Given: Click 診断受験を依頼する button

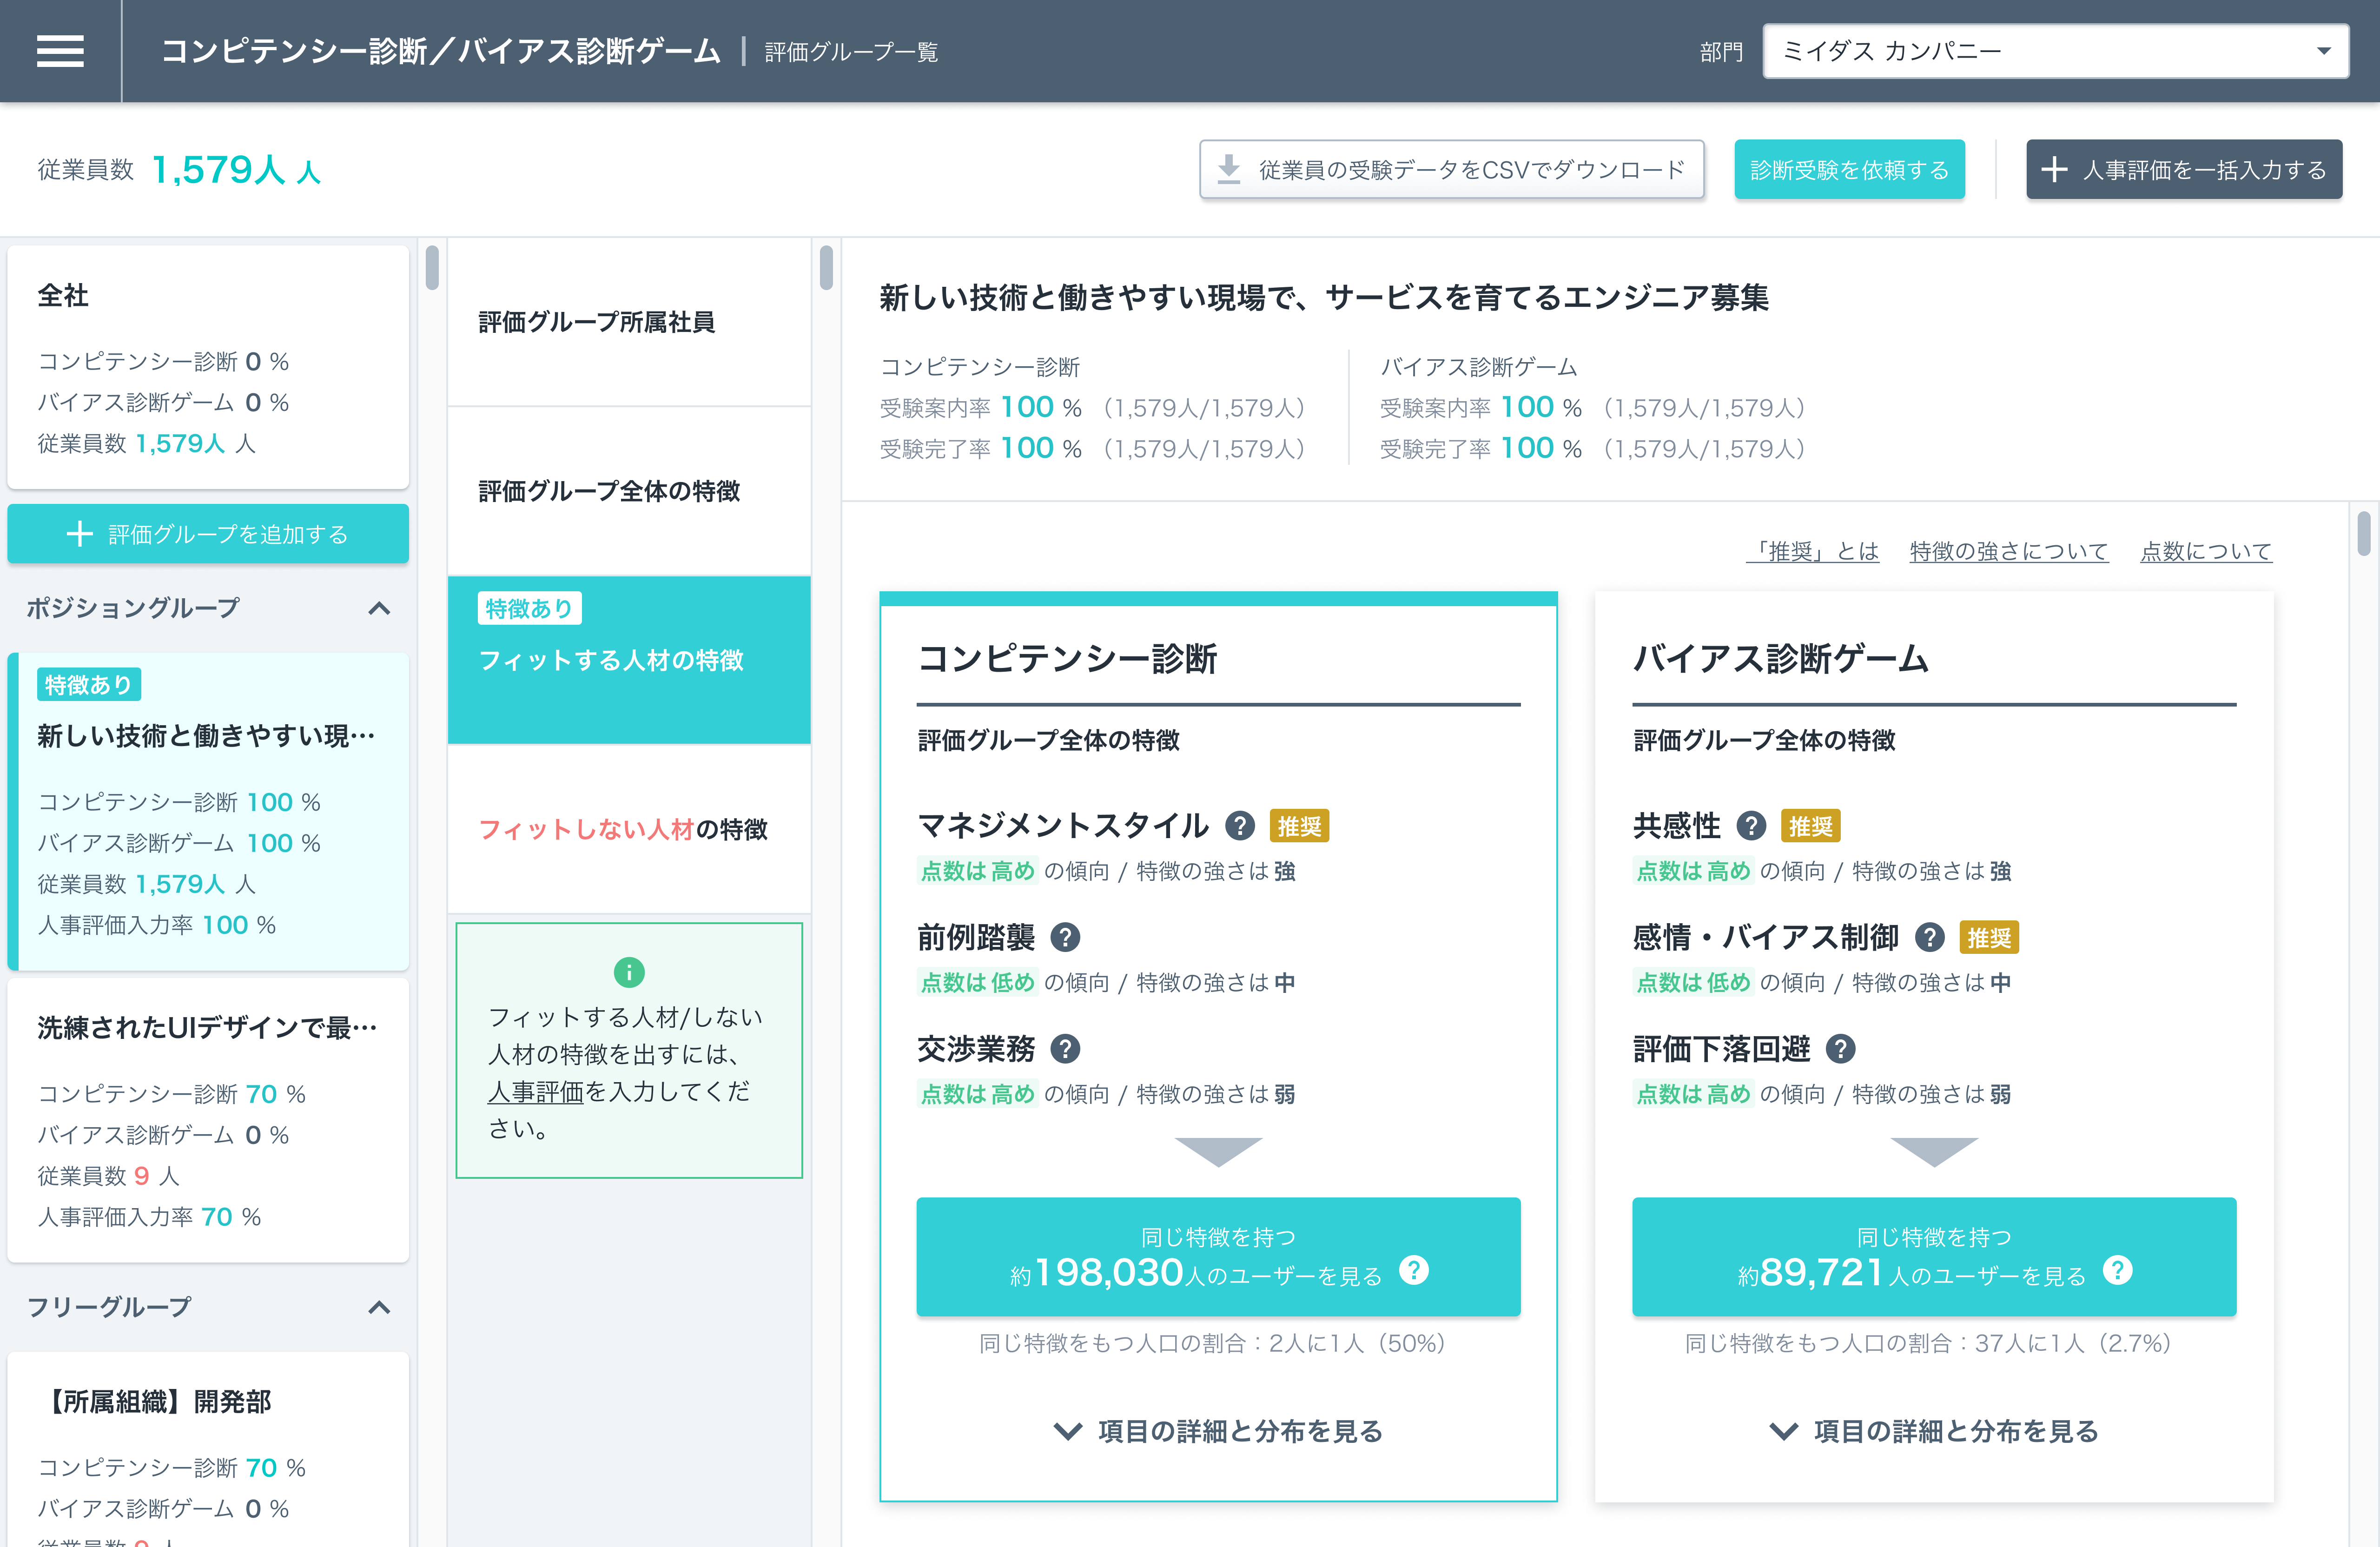Looking at the screenshot, I should 1849,170.
